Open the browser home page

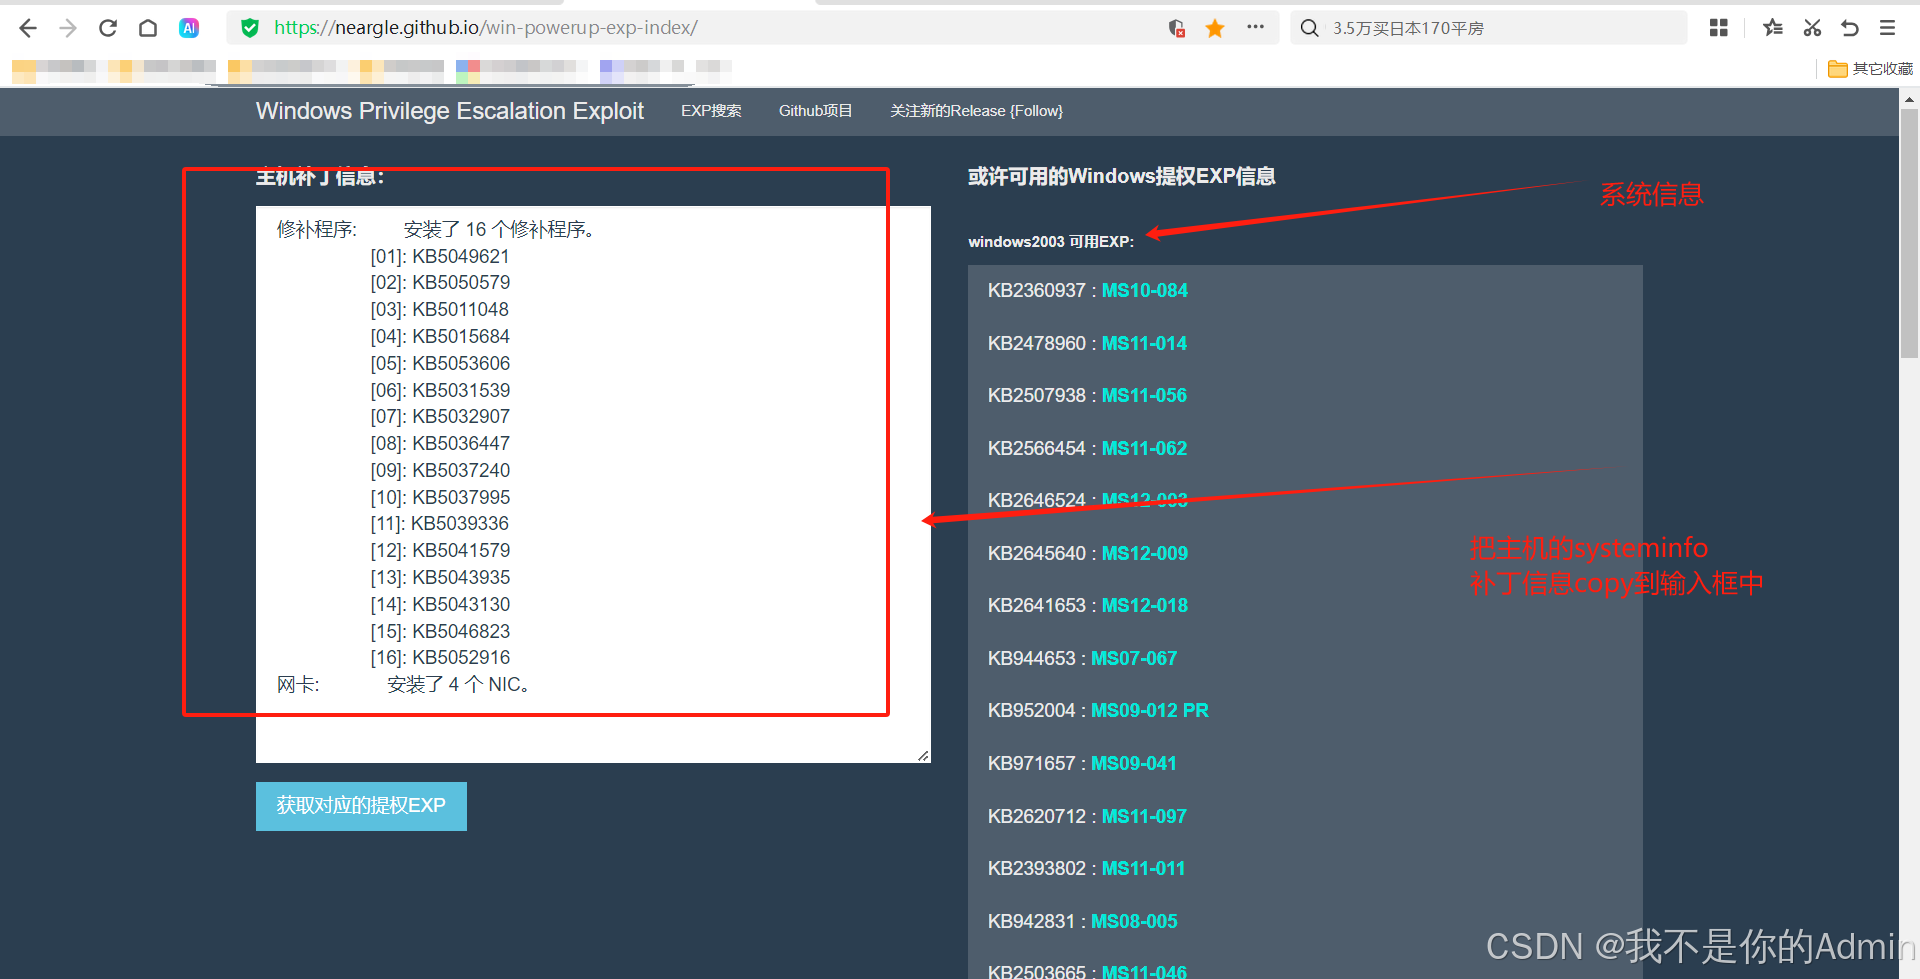coord(148,27)
